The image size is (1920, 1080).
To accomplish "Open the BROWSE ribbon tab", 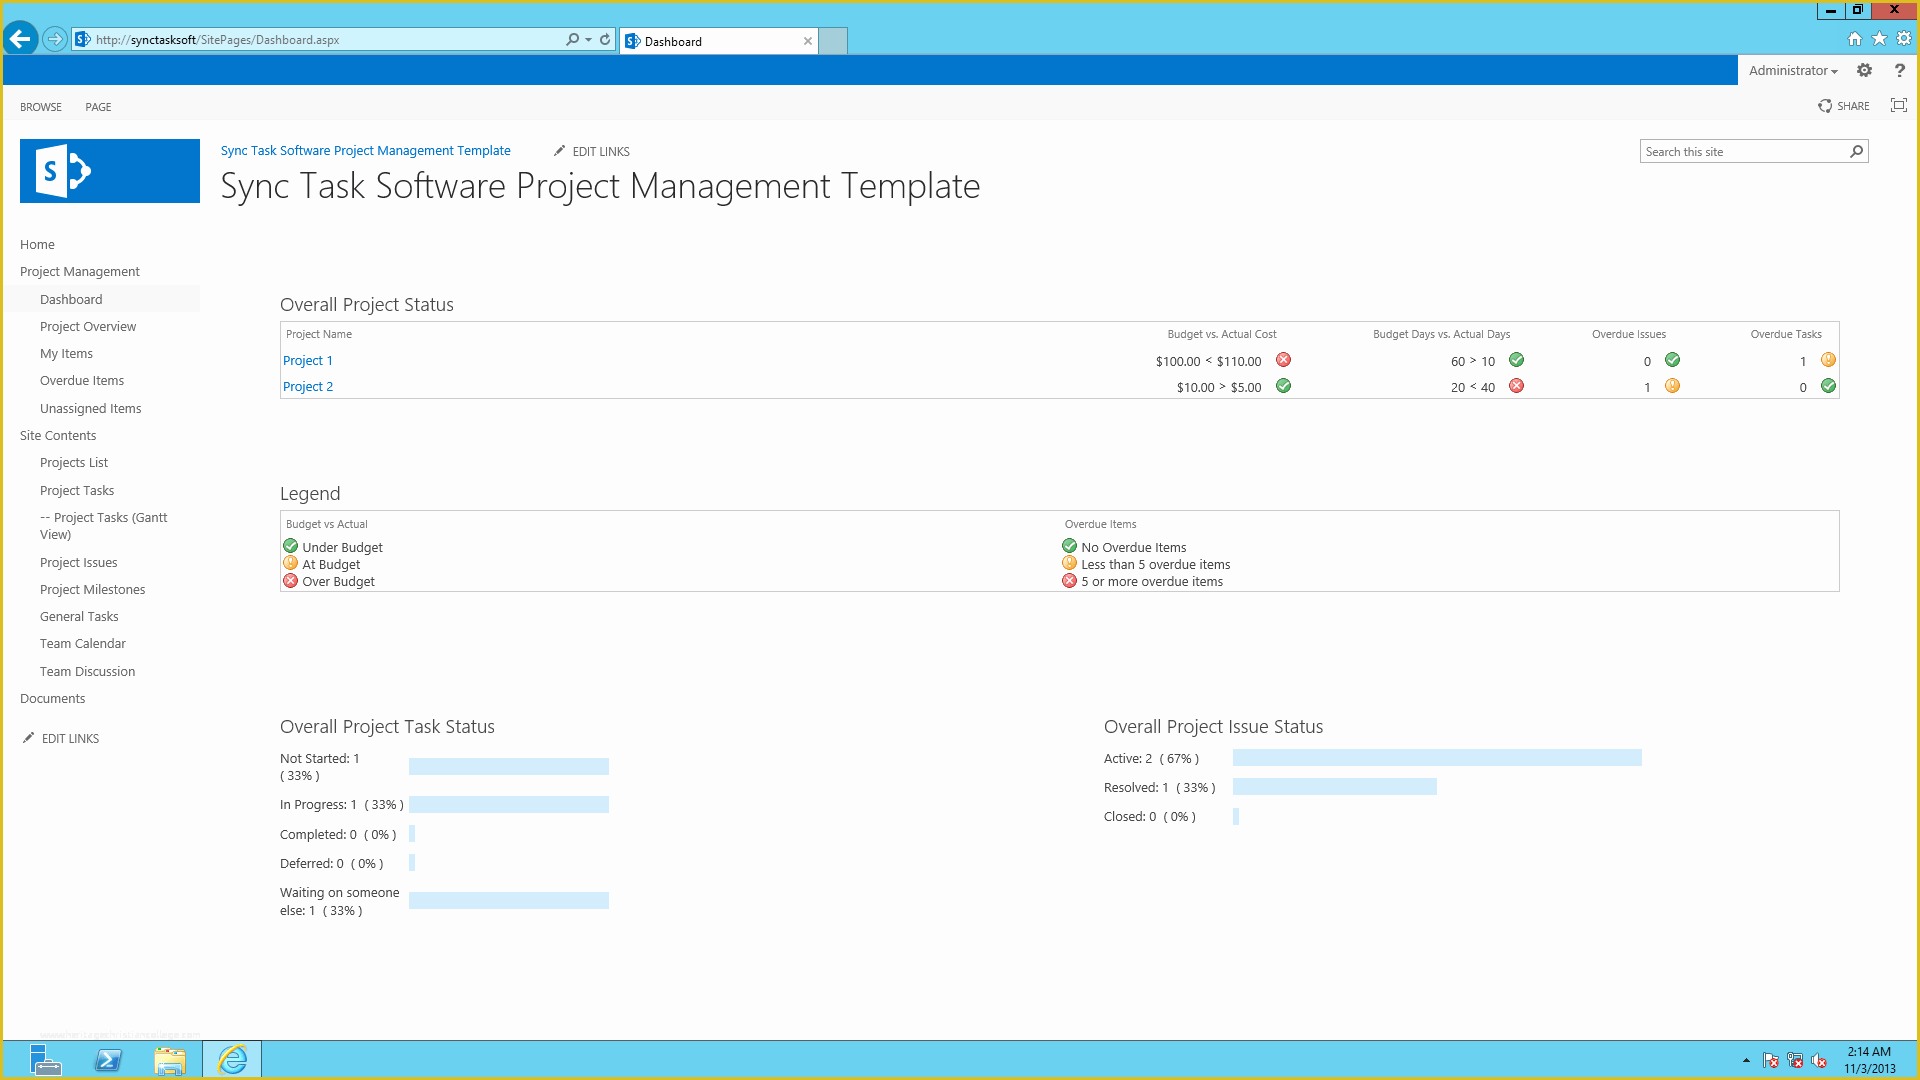I will click(x=41, y=107).
